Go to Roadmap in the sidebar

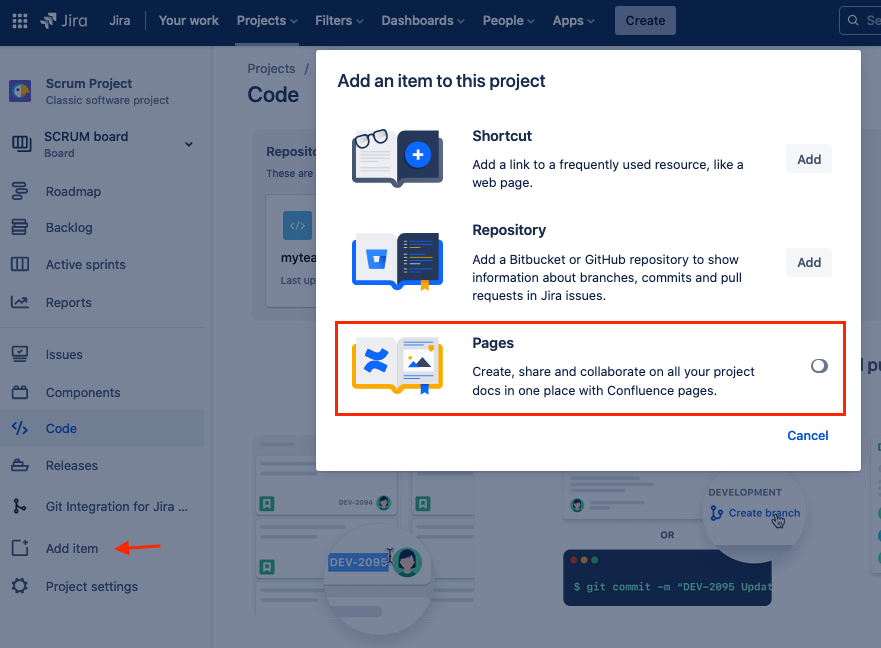[74, 192]
